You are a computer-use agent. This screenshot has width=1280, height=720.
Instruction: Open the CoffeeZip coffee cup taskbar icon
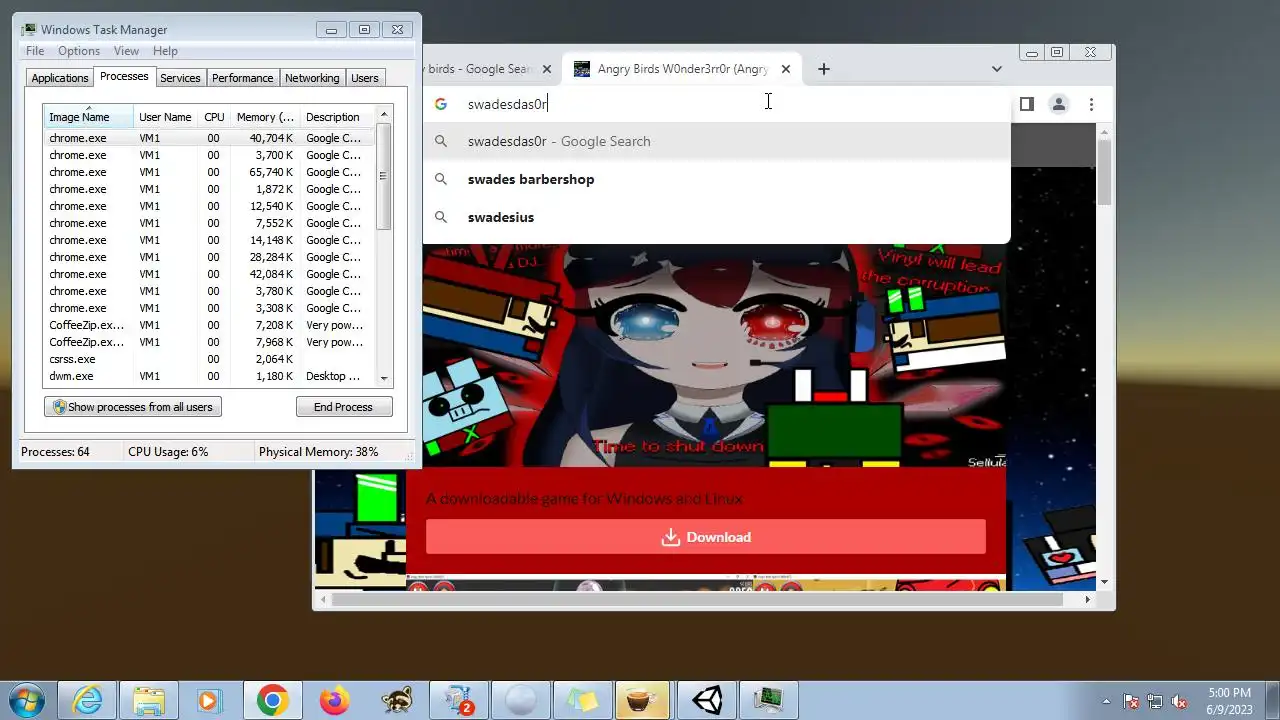[x=644, y=700]
